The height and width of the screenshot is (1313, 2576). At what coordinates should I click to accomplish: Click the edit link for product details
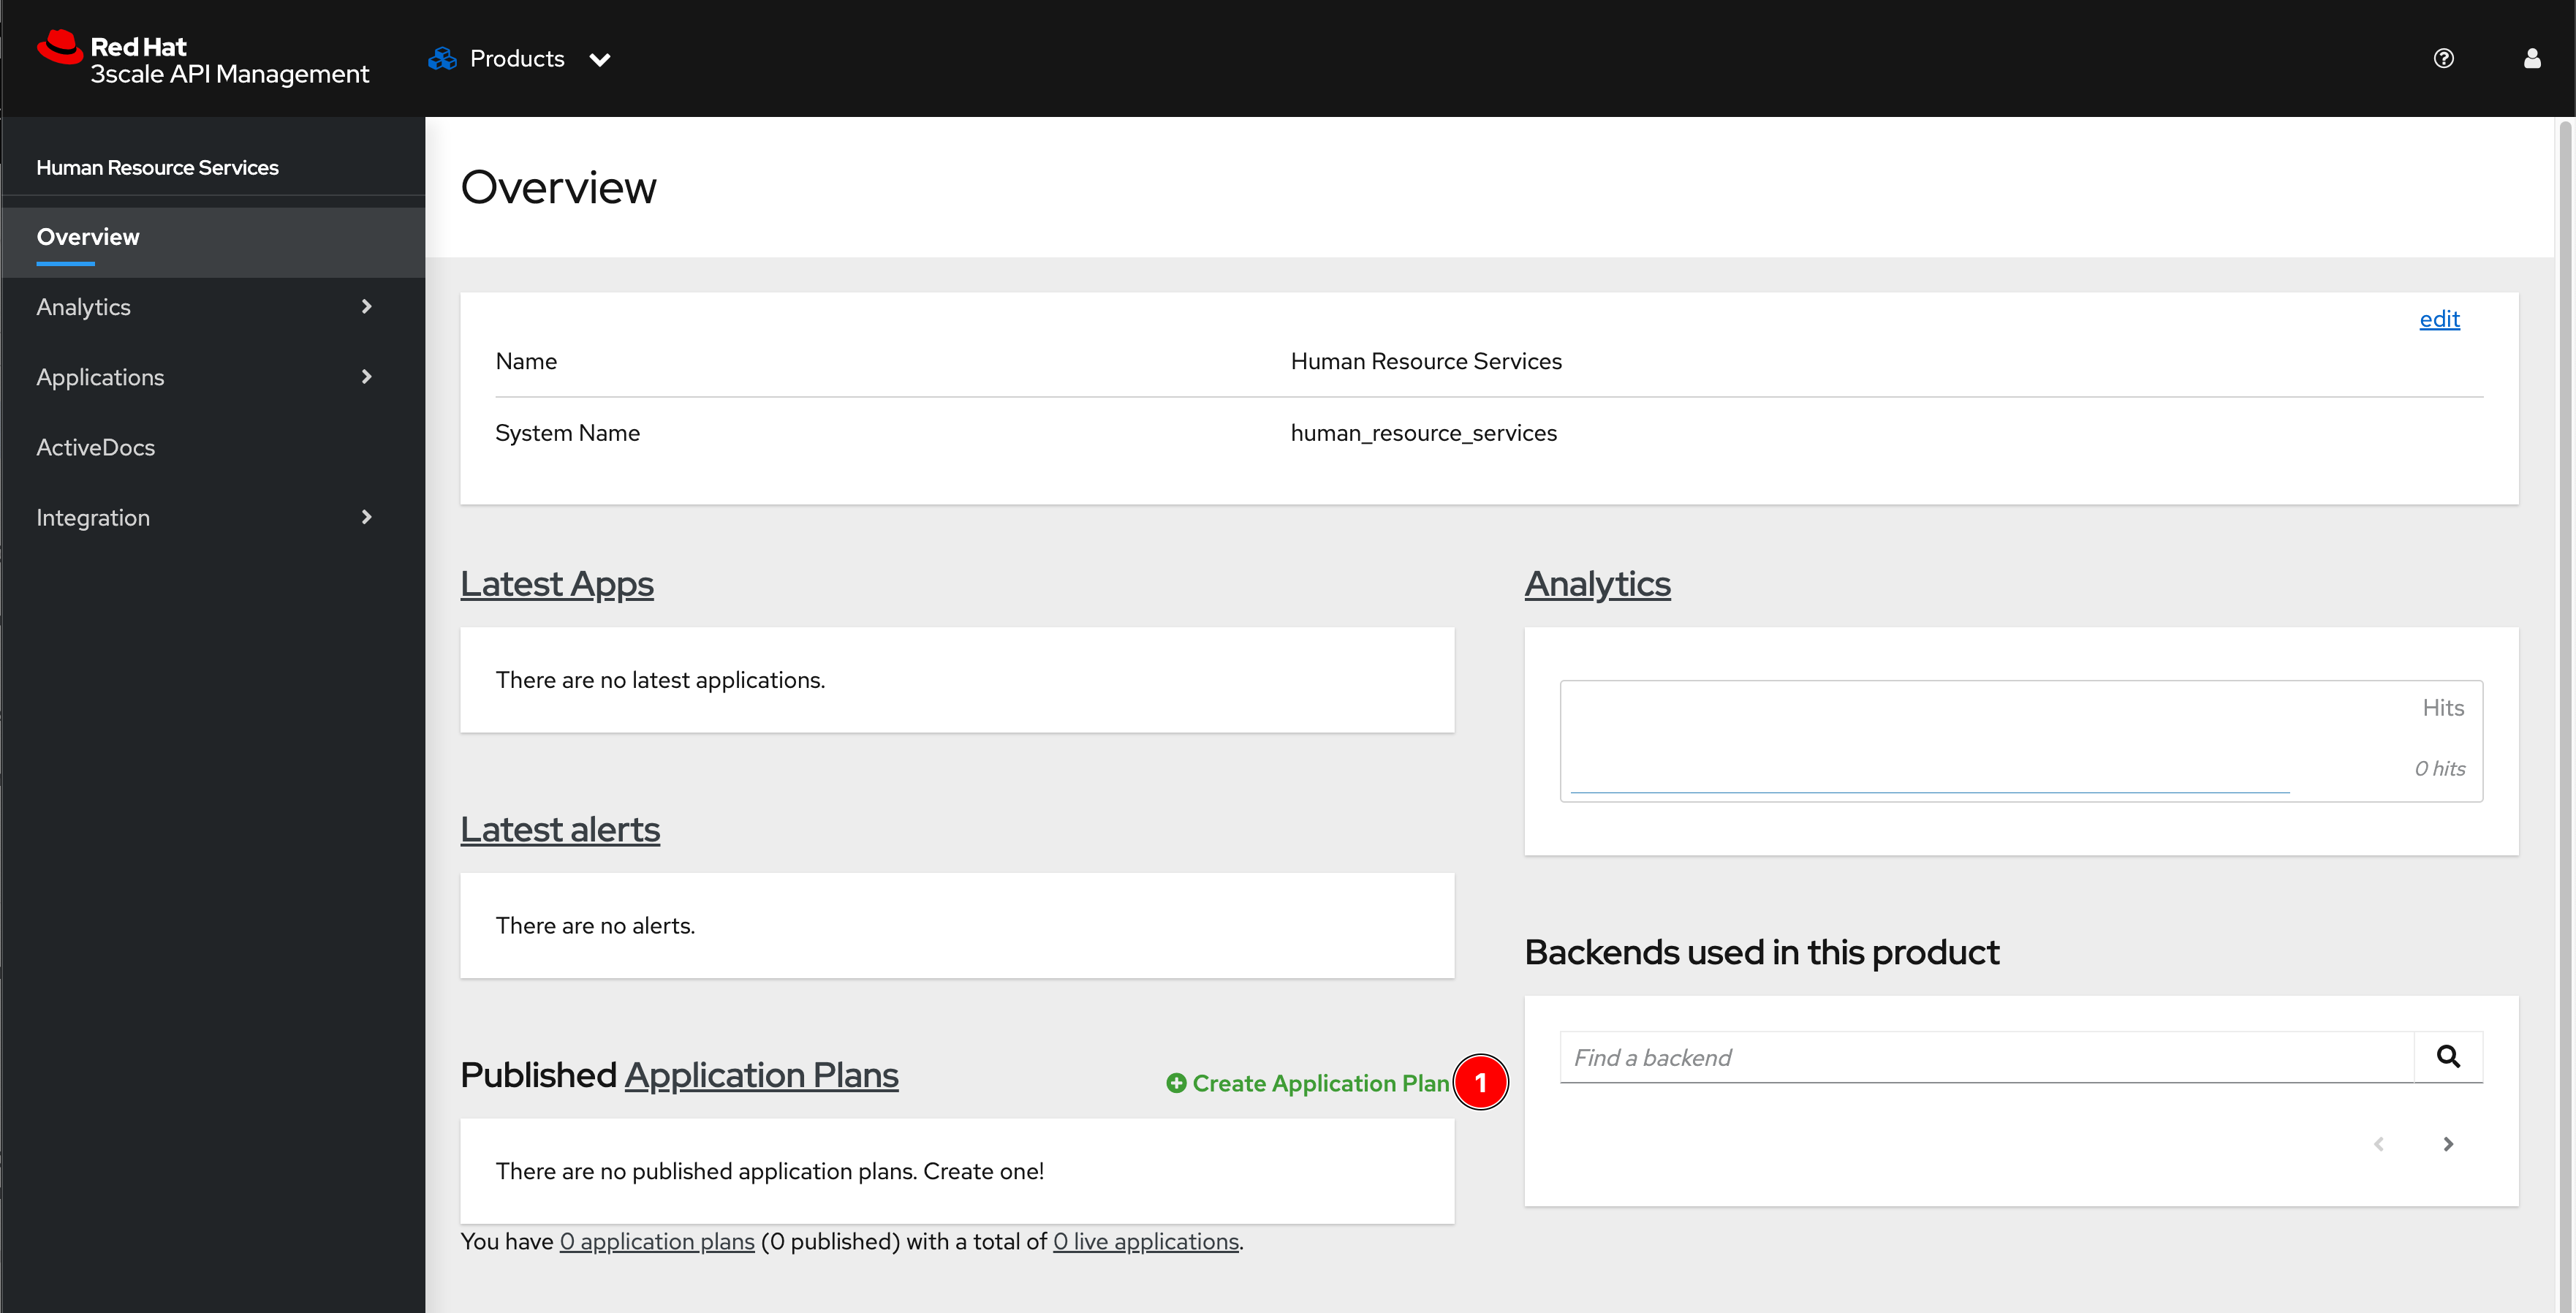pos(2441,318)
